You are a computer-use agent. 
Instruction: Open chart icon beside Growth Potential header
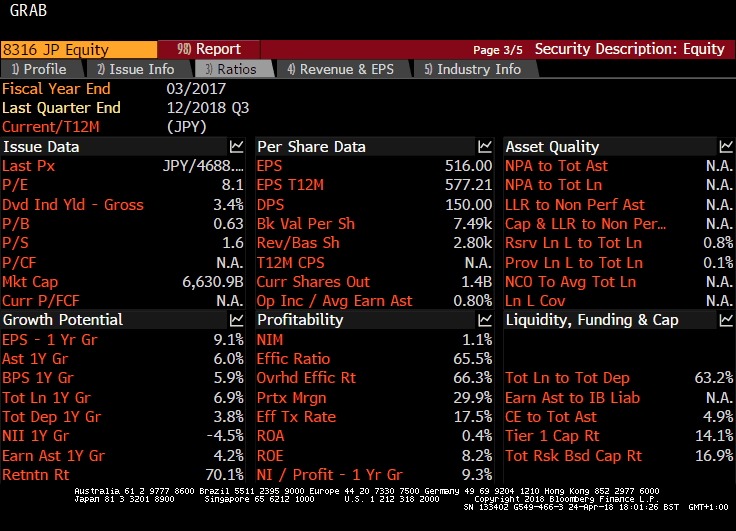coord(236,320)
